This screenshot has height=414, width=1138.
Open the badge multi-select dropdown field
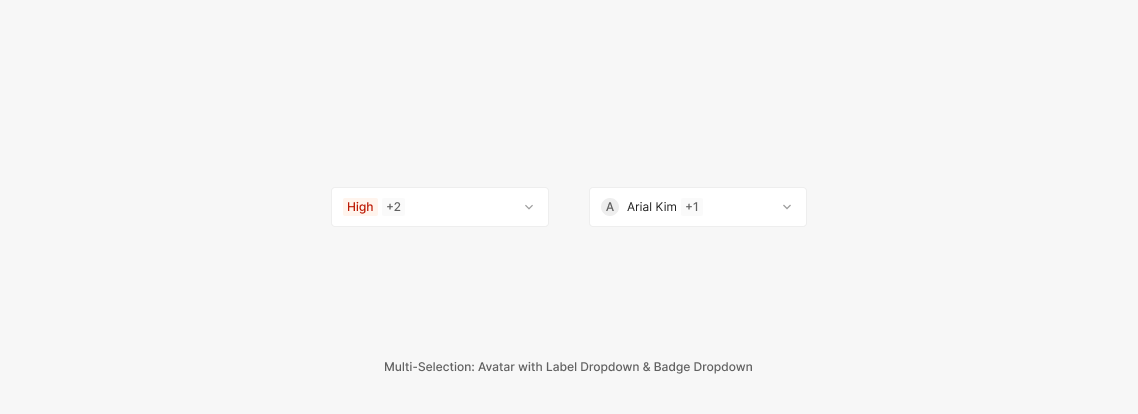[440, 207]
